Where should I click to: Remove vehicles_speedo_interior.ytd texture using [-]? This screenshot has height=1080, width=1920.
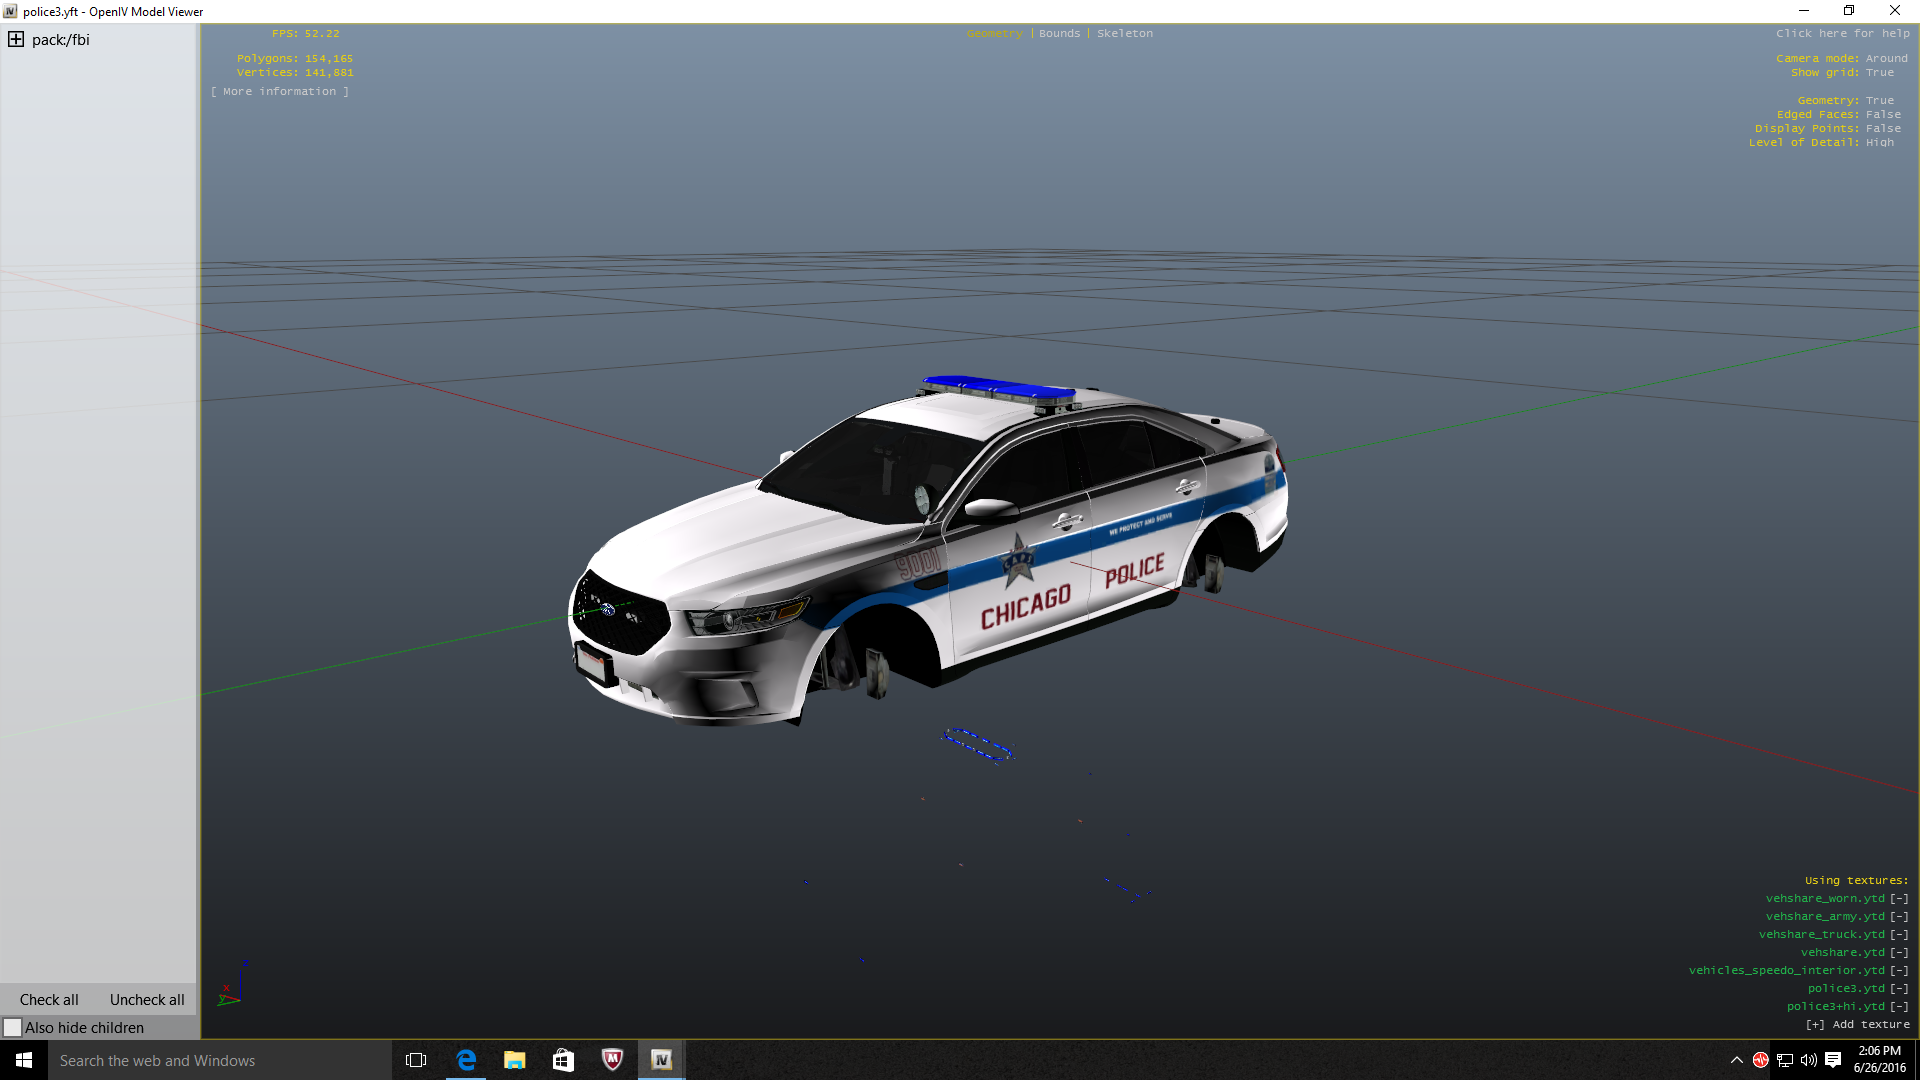tap(1899, 971)
